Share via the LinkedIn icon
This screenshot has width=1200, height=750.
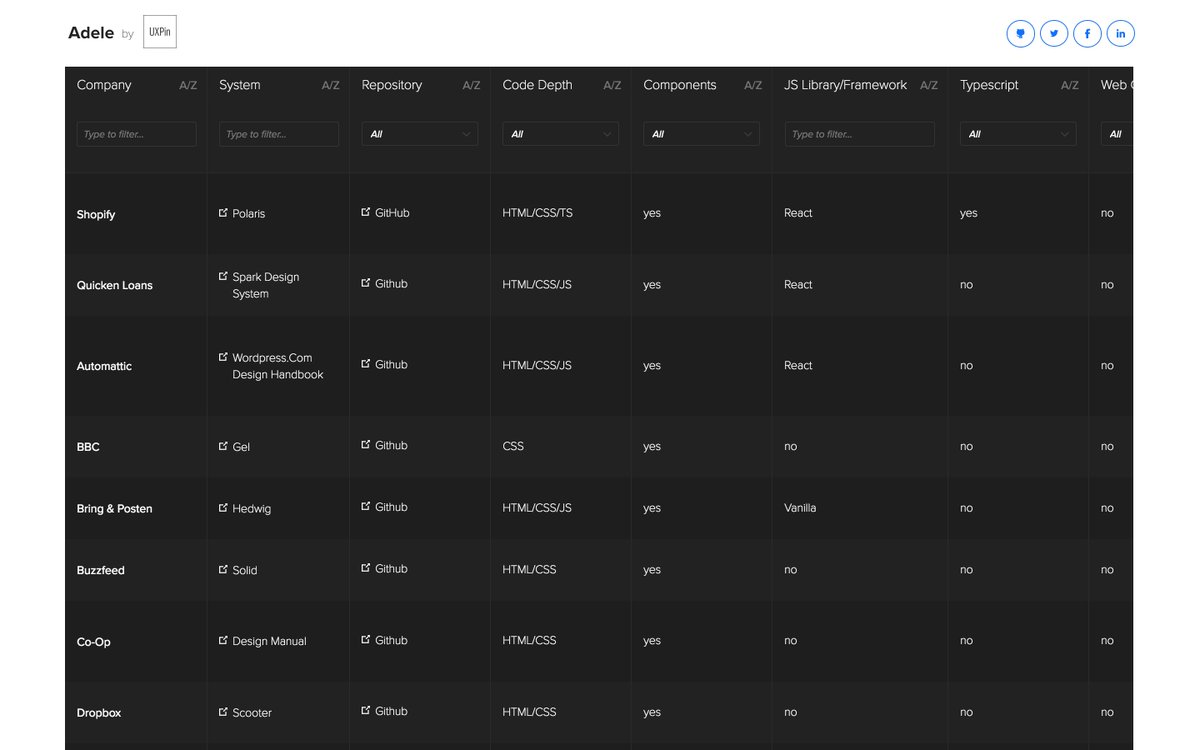tap(1121, 33)
